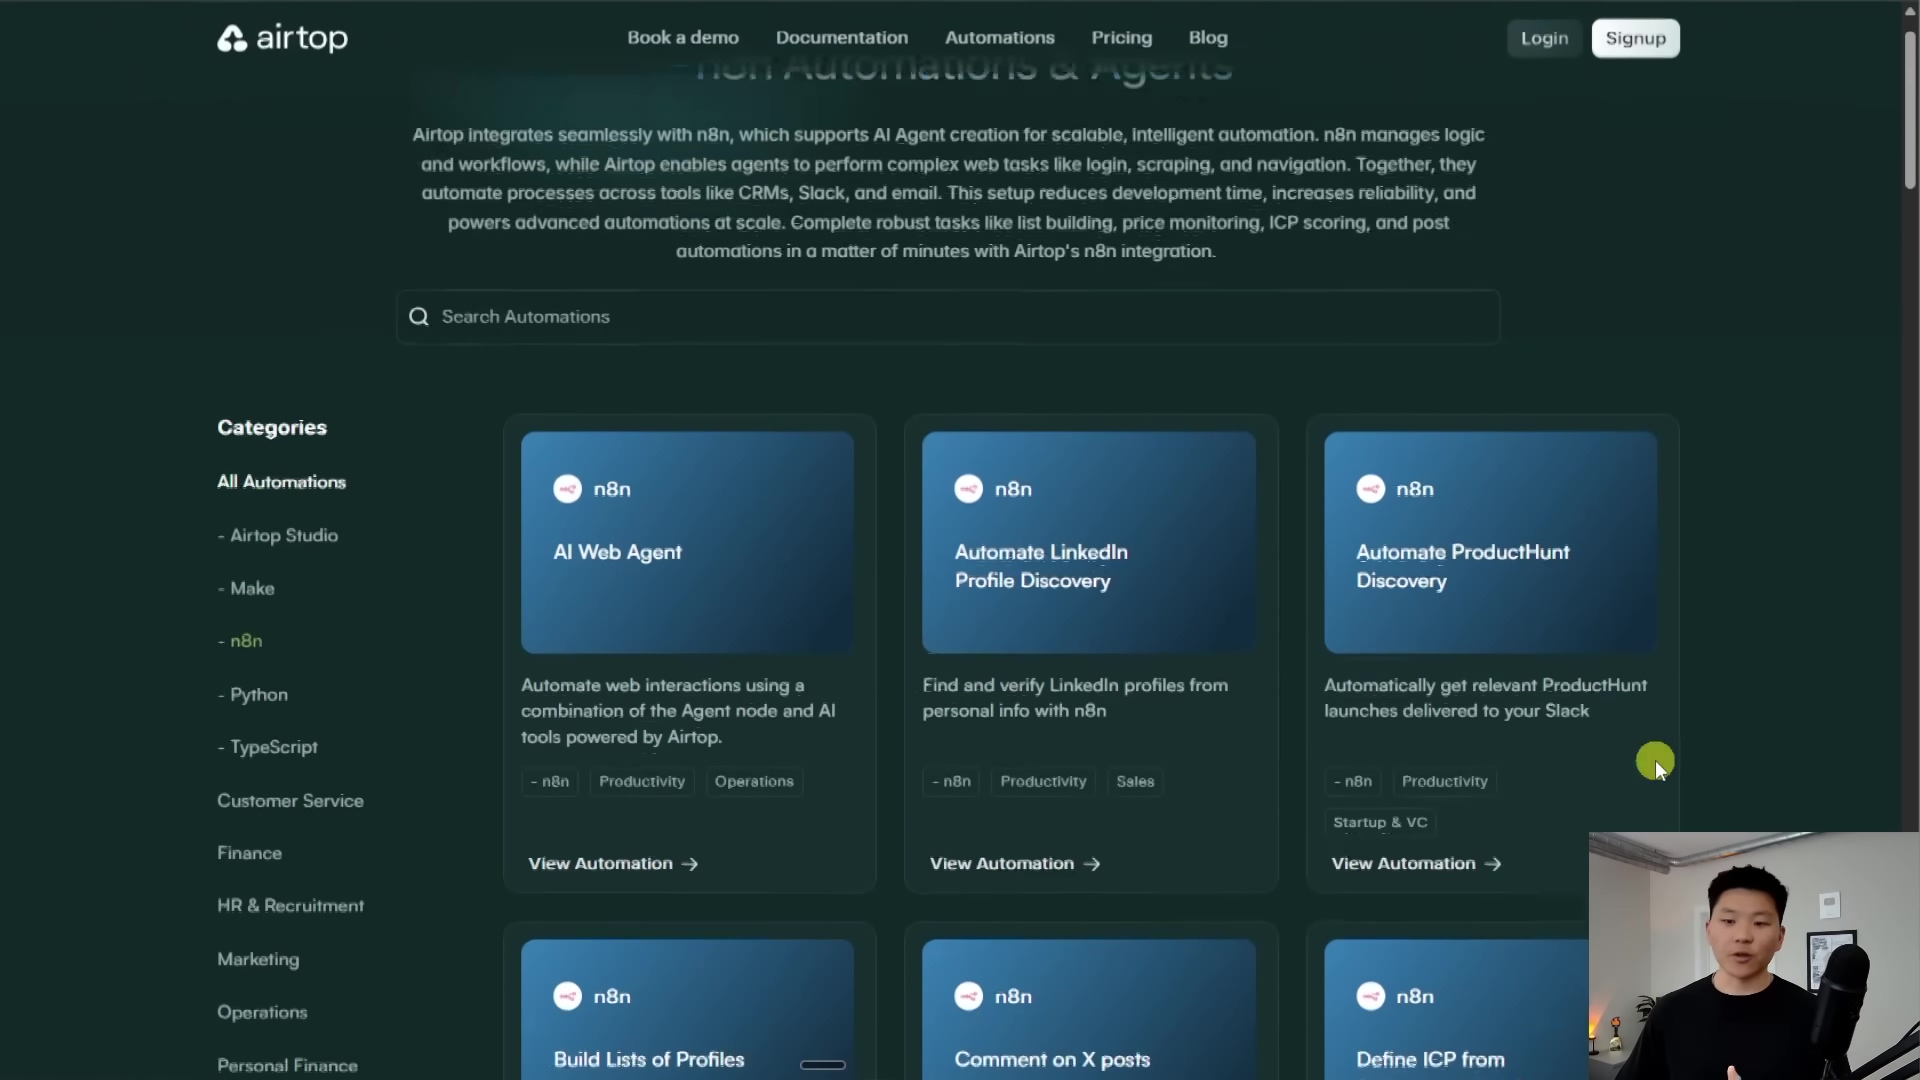Click the scrollbar up arrow

[x=1910, y=11]
